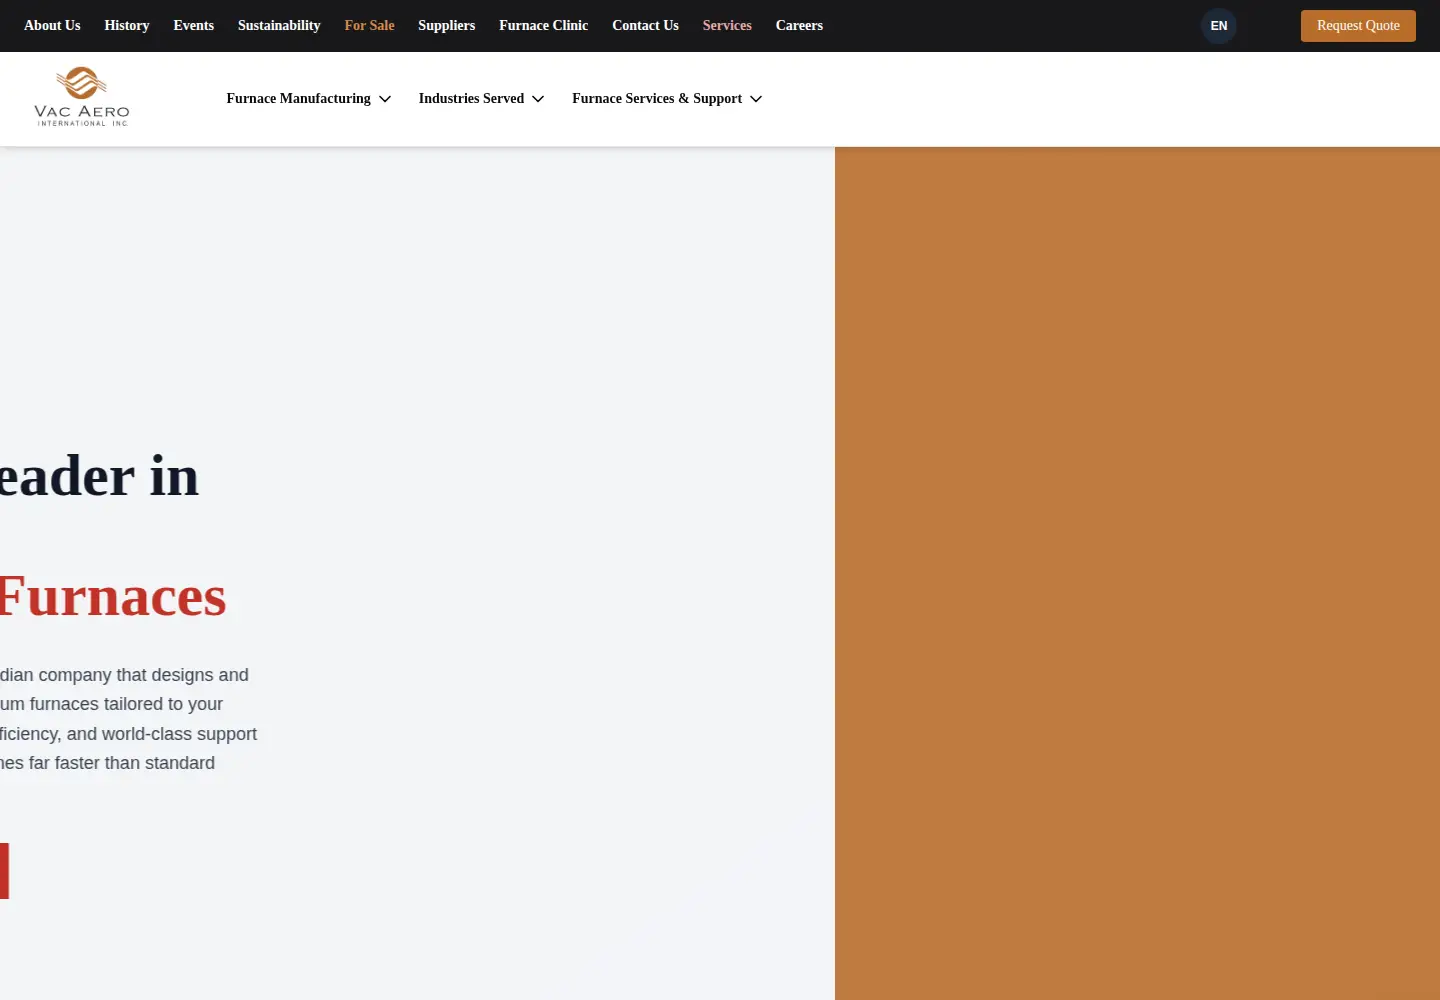Open the About Us page
The width and height of the screenshot is (1440, 1000).
click(52, 26)
